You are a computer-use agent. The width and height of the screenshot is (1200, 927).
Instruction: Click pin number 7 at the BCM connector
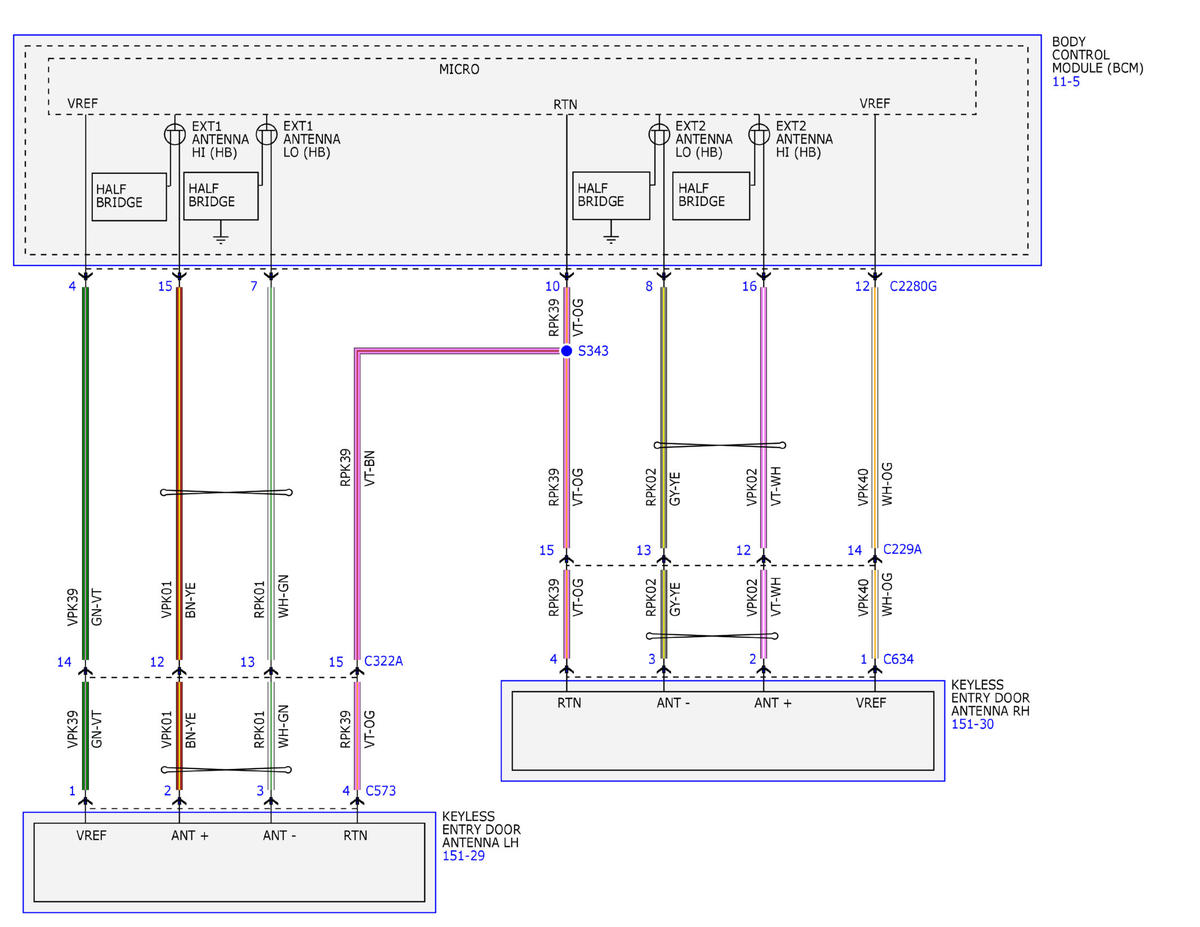pos(254,287)
